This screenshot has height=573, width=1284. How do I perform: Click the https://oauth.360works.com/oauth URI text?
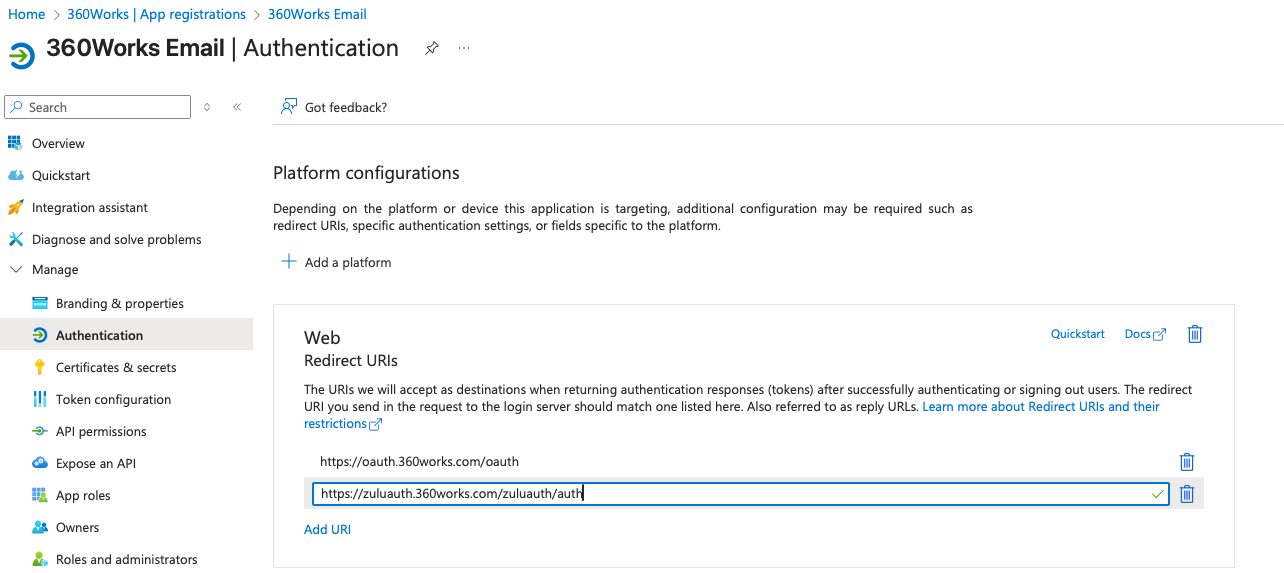[x=419, y=462]
